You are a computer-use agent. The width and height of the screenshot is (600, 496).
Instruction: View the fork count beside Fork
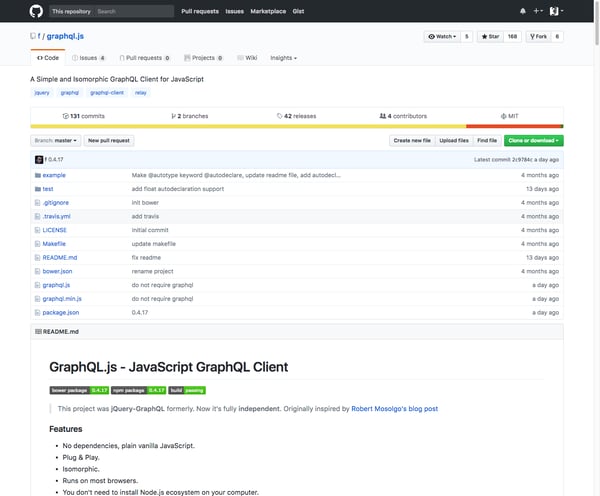[x=557, y=36]
